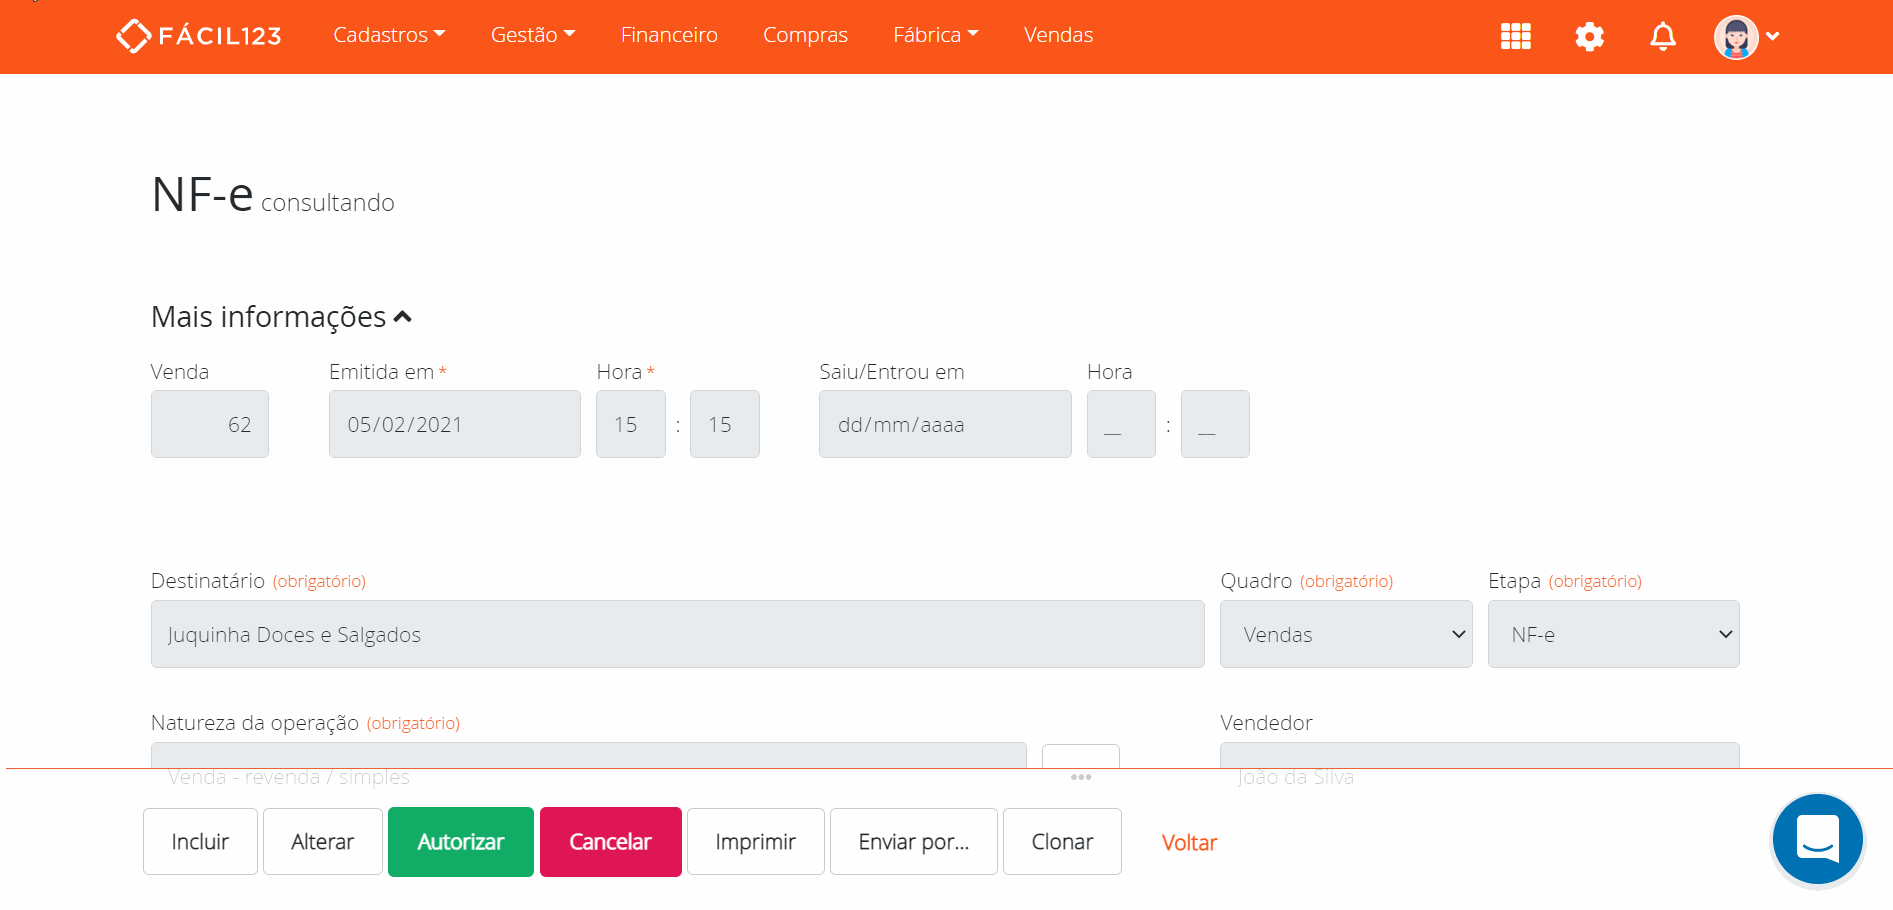The width and height of the screenshot is (1893, 910).
Task: Go to Financeiro menu item
Action: pyautogui.click(x=669, y=35)
